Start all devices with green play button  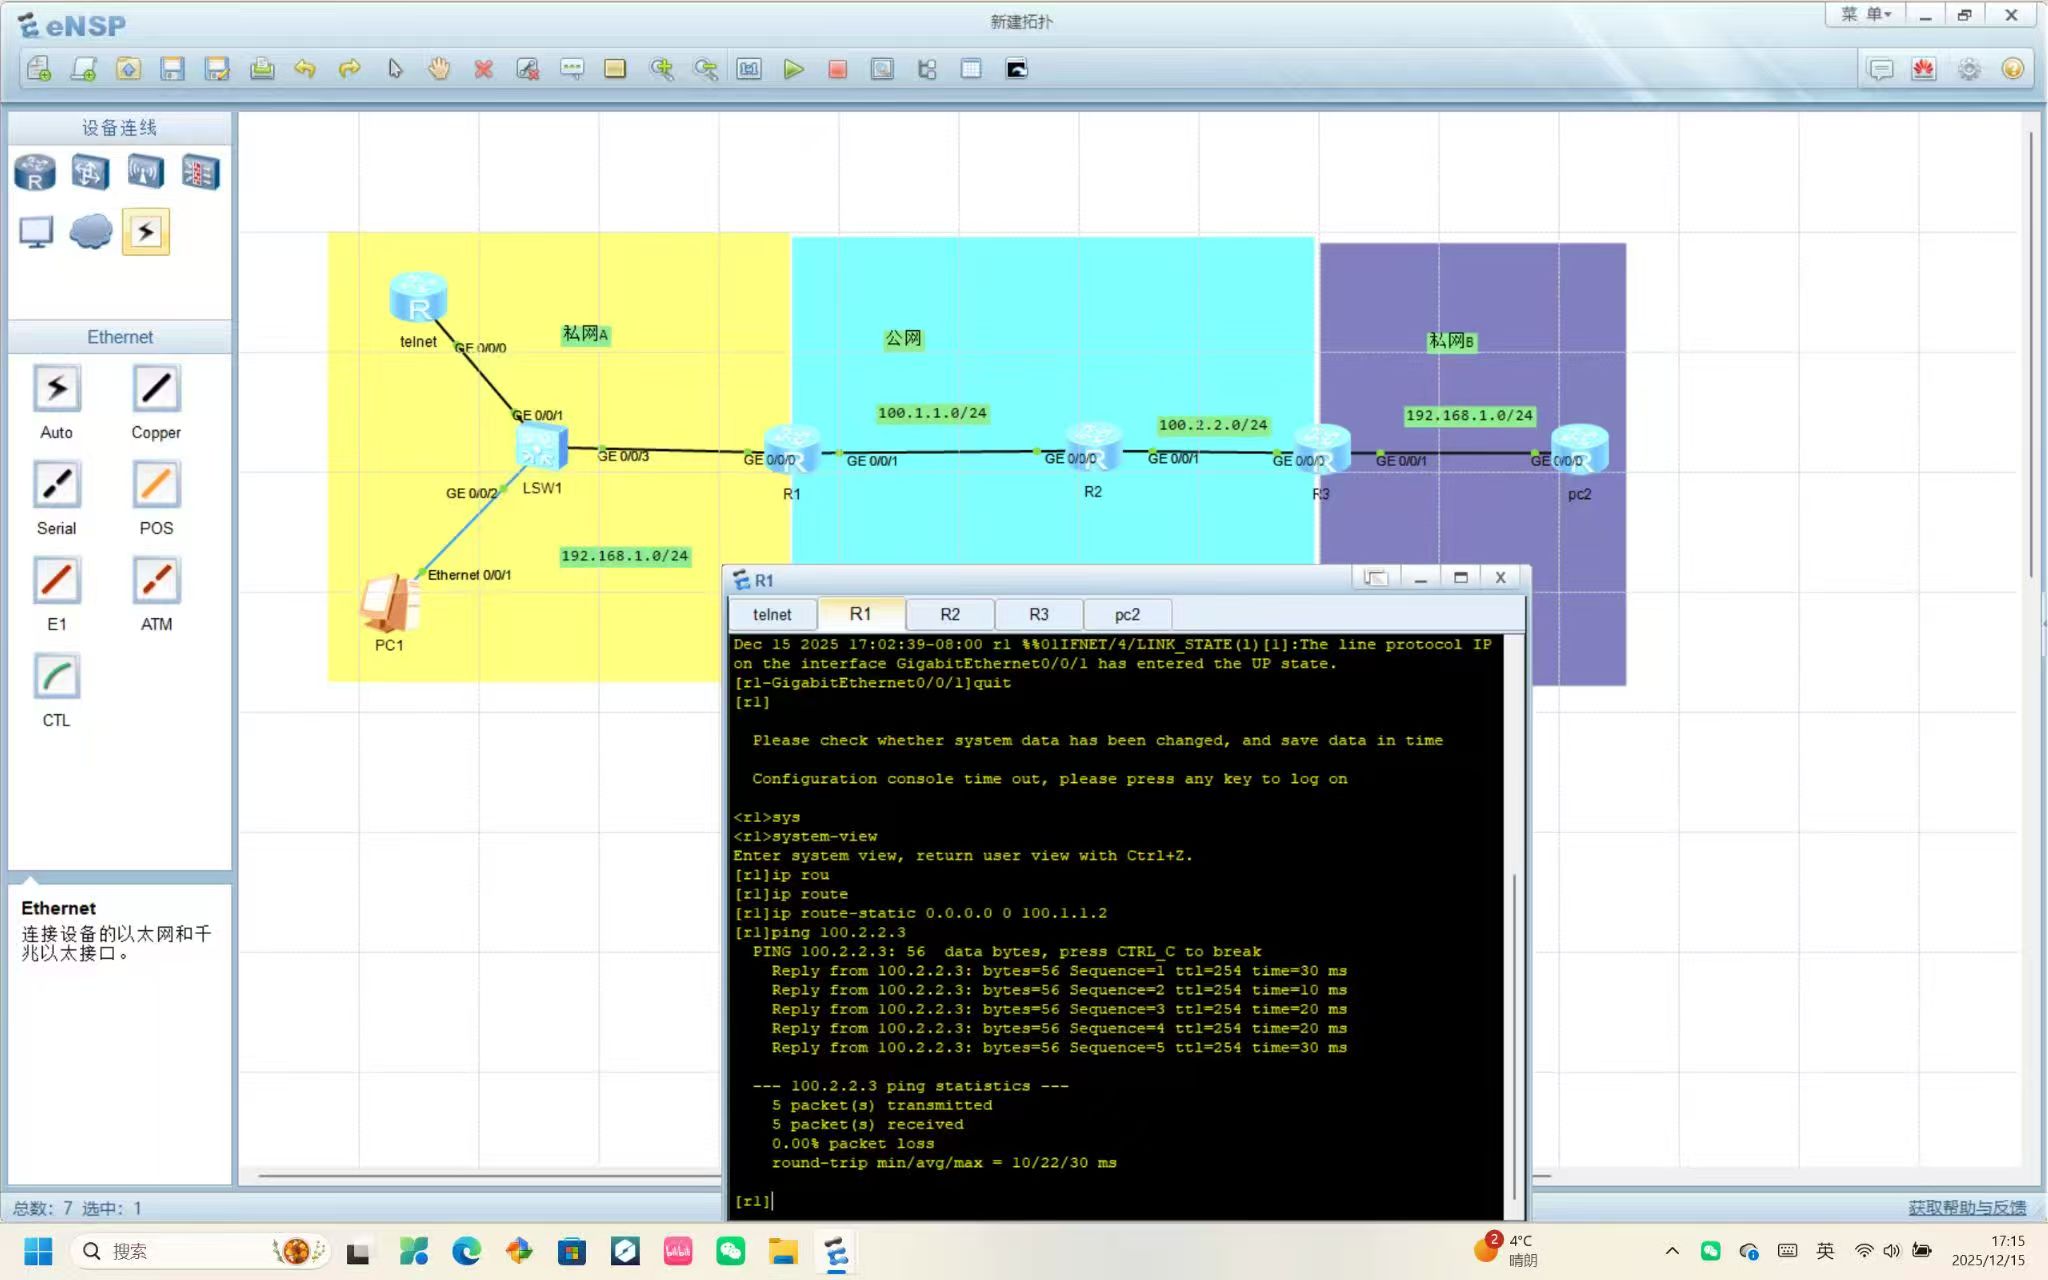coord(793,69)
